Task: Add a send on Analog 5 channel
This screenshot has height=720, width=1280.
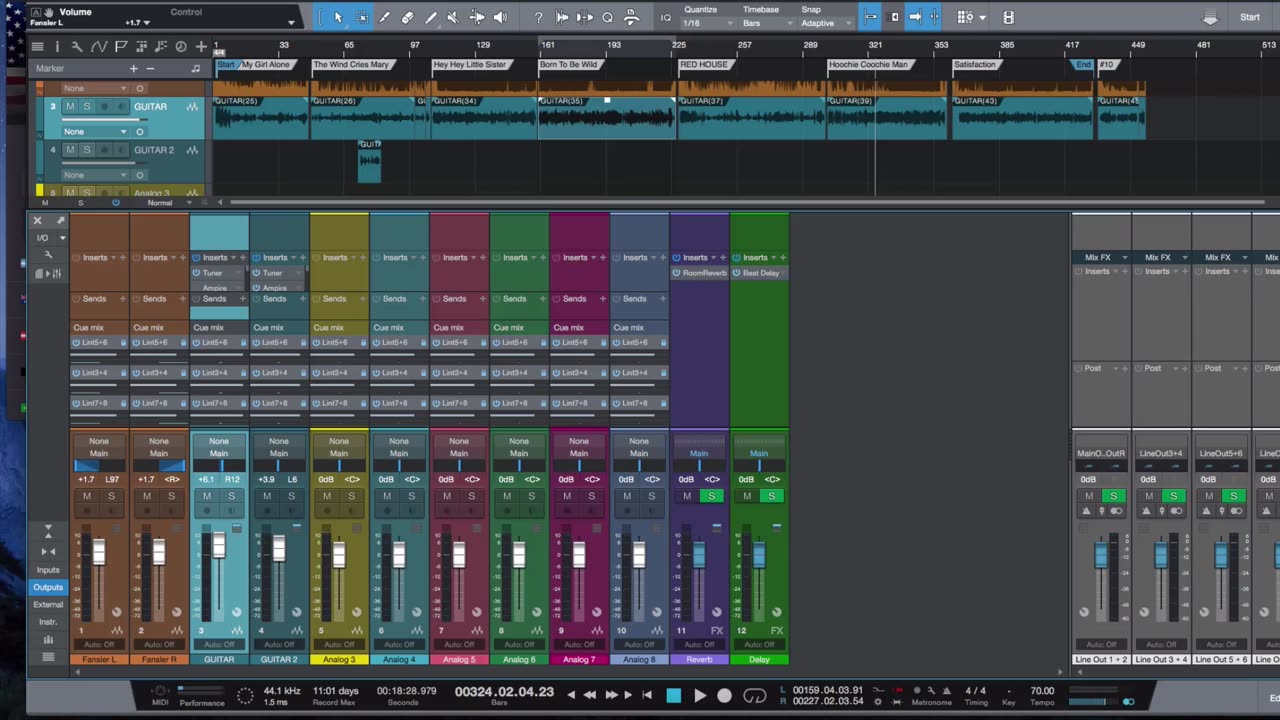Action: click(483, 298)
